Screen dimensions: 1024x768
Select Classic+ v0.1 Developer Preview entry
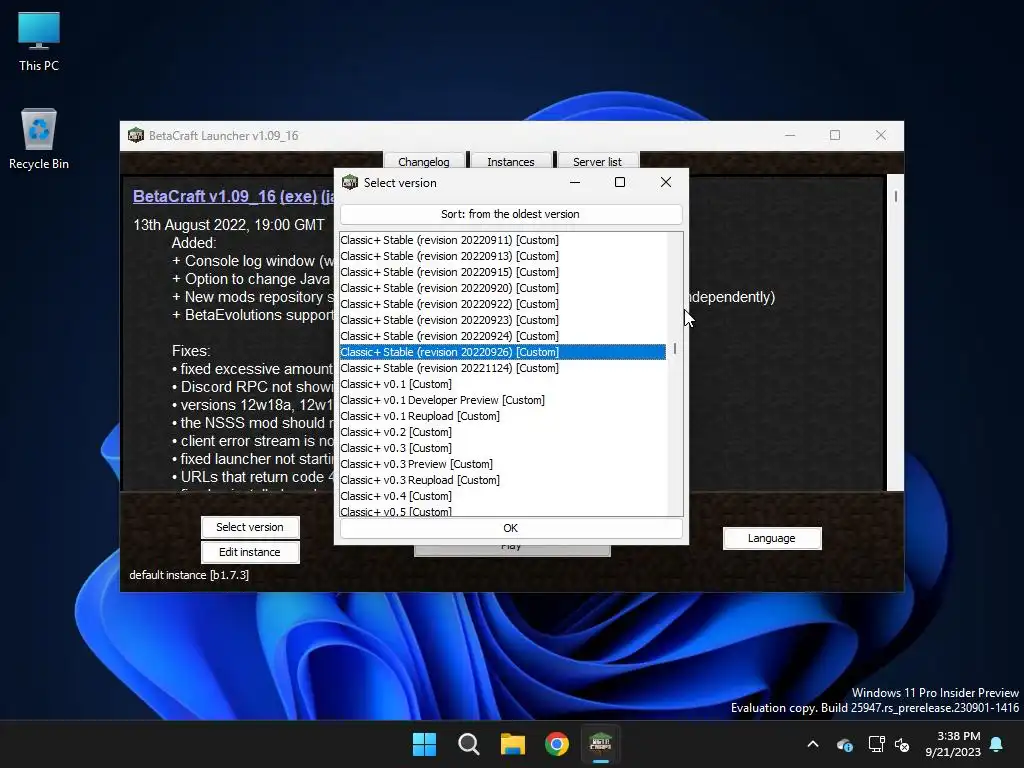pyautogui.click(x=503, y=400)
